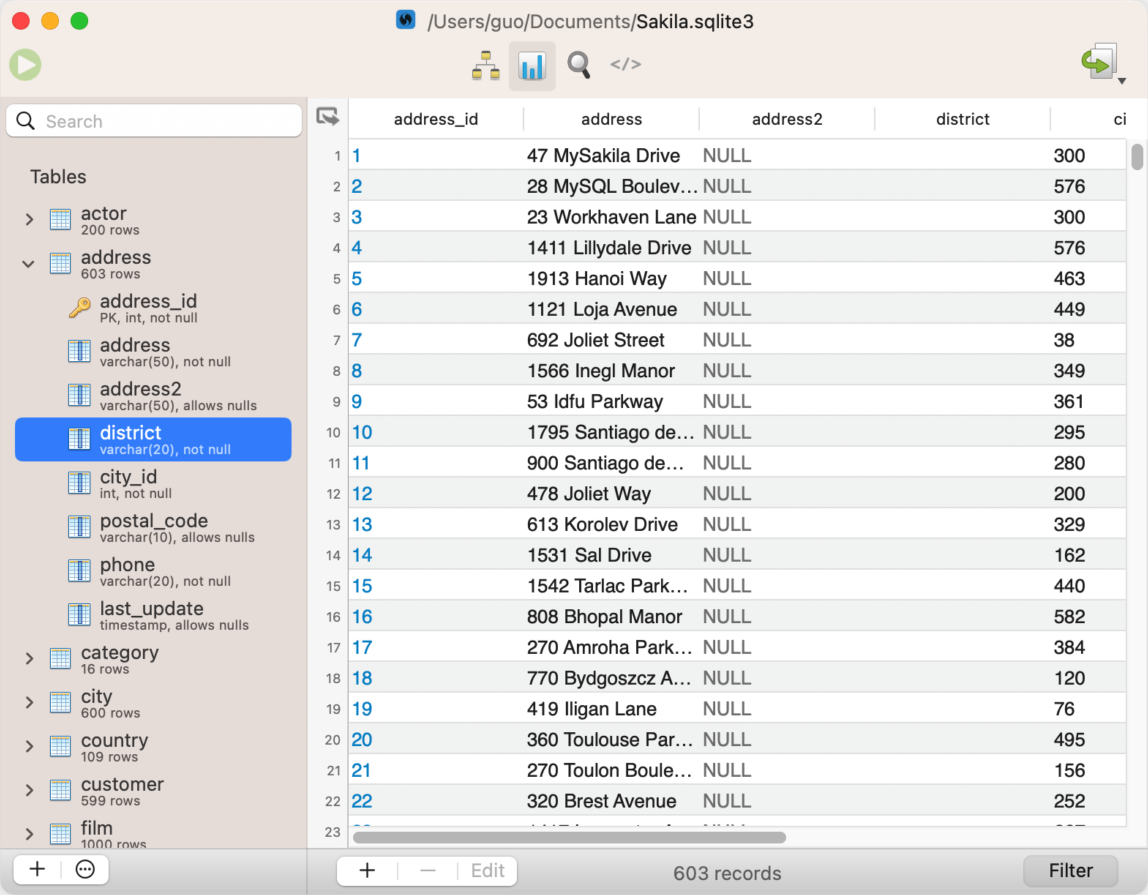Click the address_id primary key icon
Viewport: 1148px width, 895px height.
click(80, 308)
